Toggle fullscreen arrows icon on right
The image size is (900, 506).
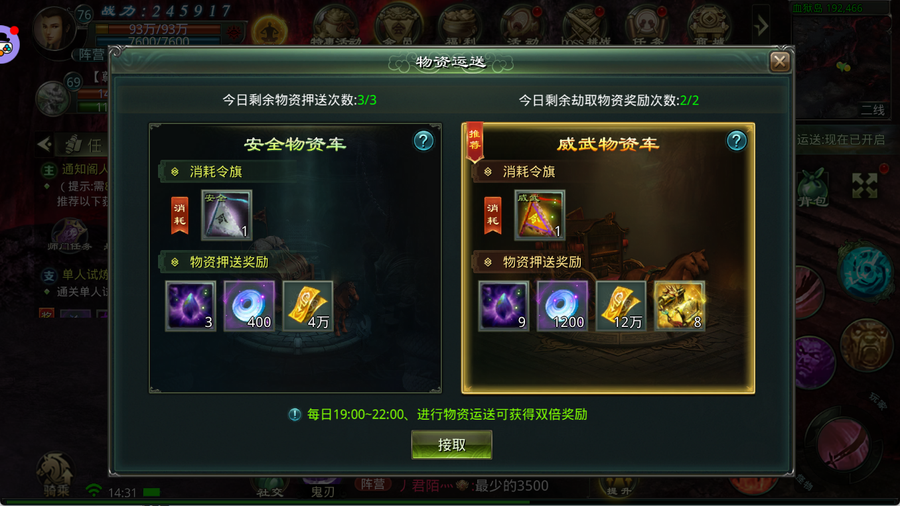(x=864, y=186)
